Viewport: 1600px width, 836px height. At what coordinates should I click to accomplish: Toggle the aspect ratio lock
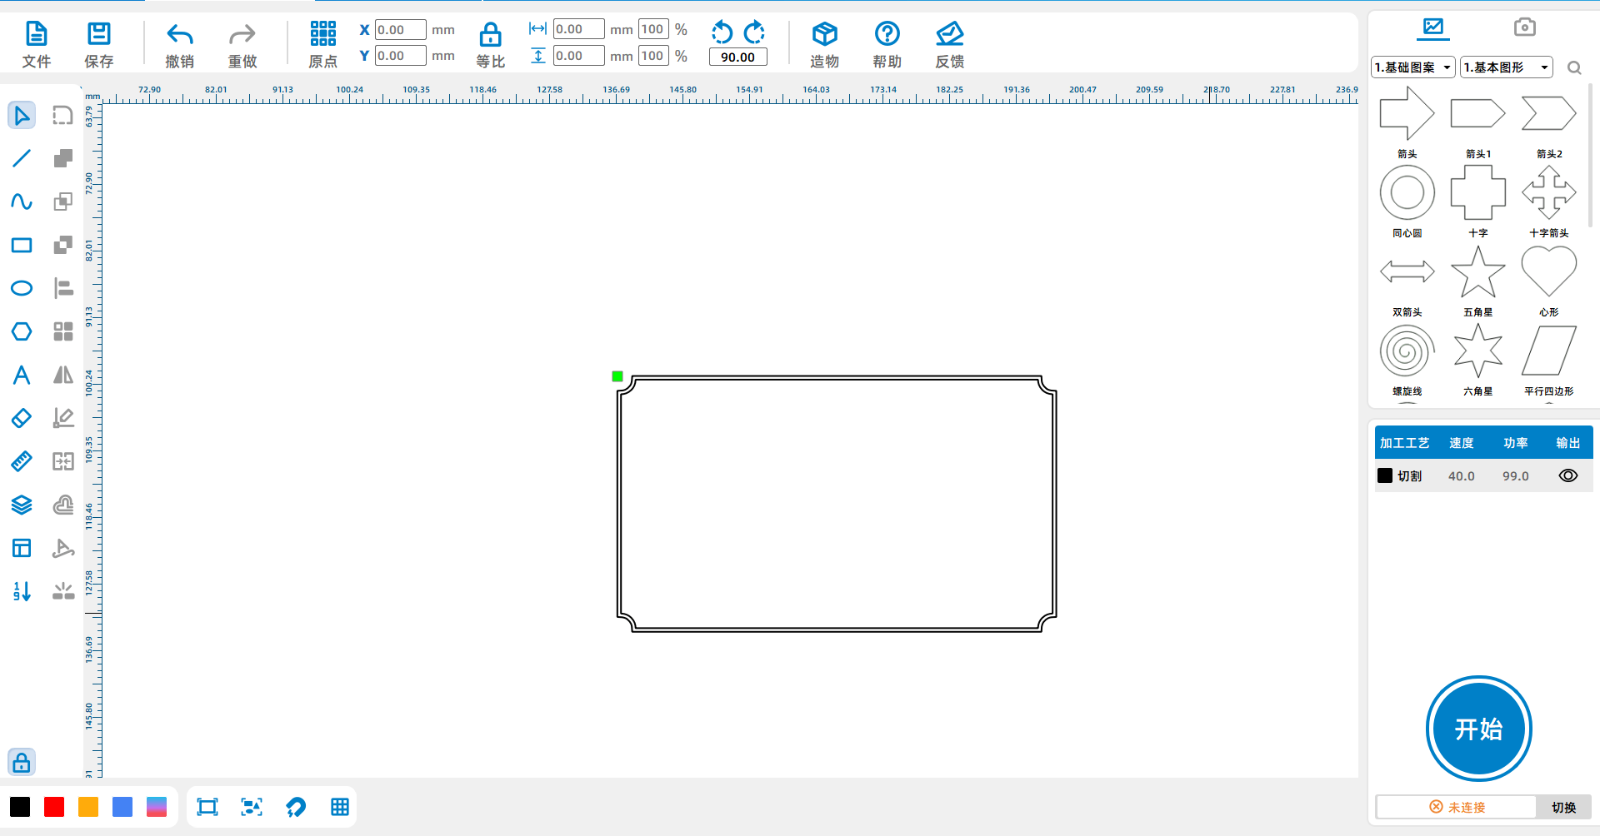[490, 36]
